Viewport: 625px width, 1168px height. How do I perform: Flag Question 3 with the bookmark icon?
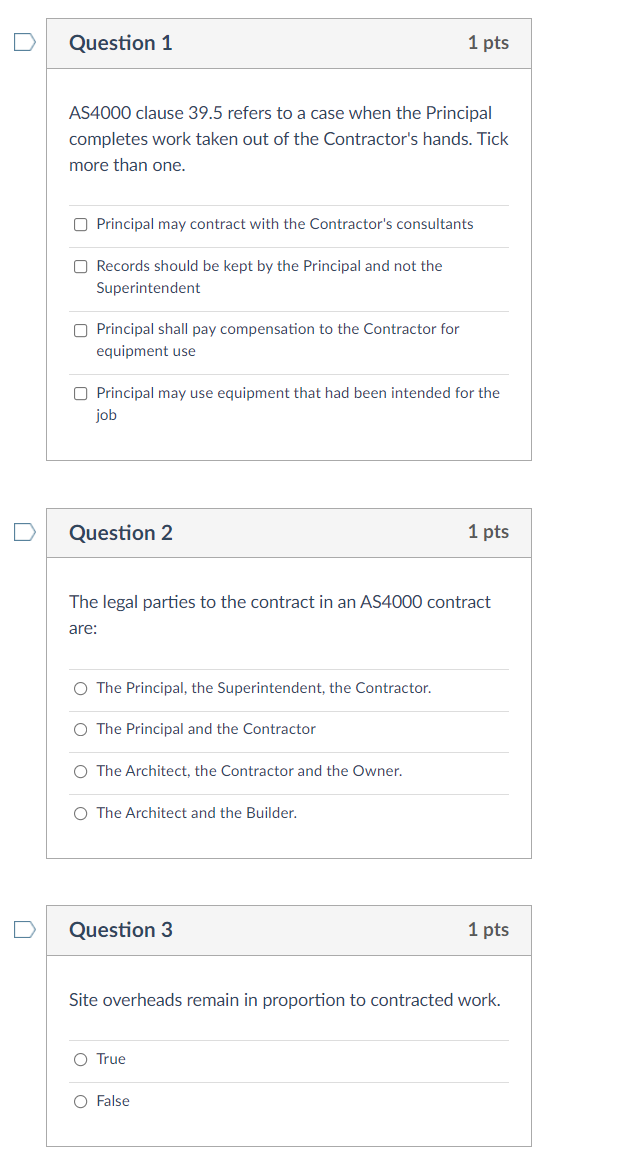coord(25,929)
